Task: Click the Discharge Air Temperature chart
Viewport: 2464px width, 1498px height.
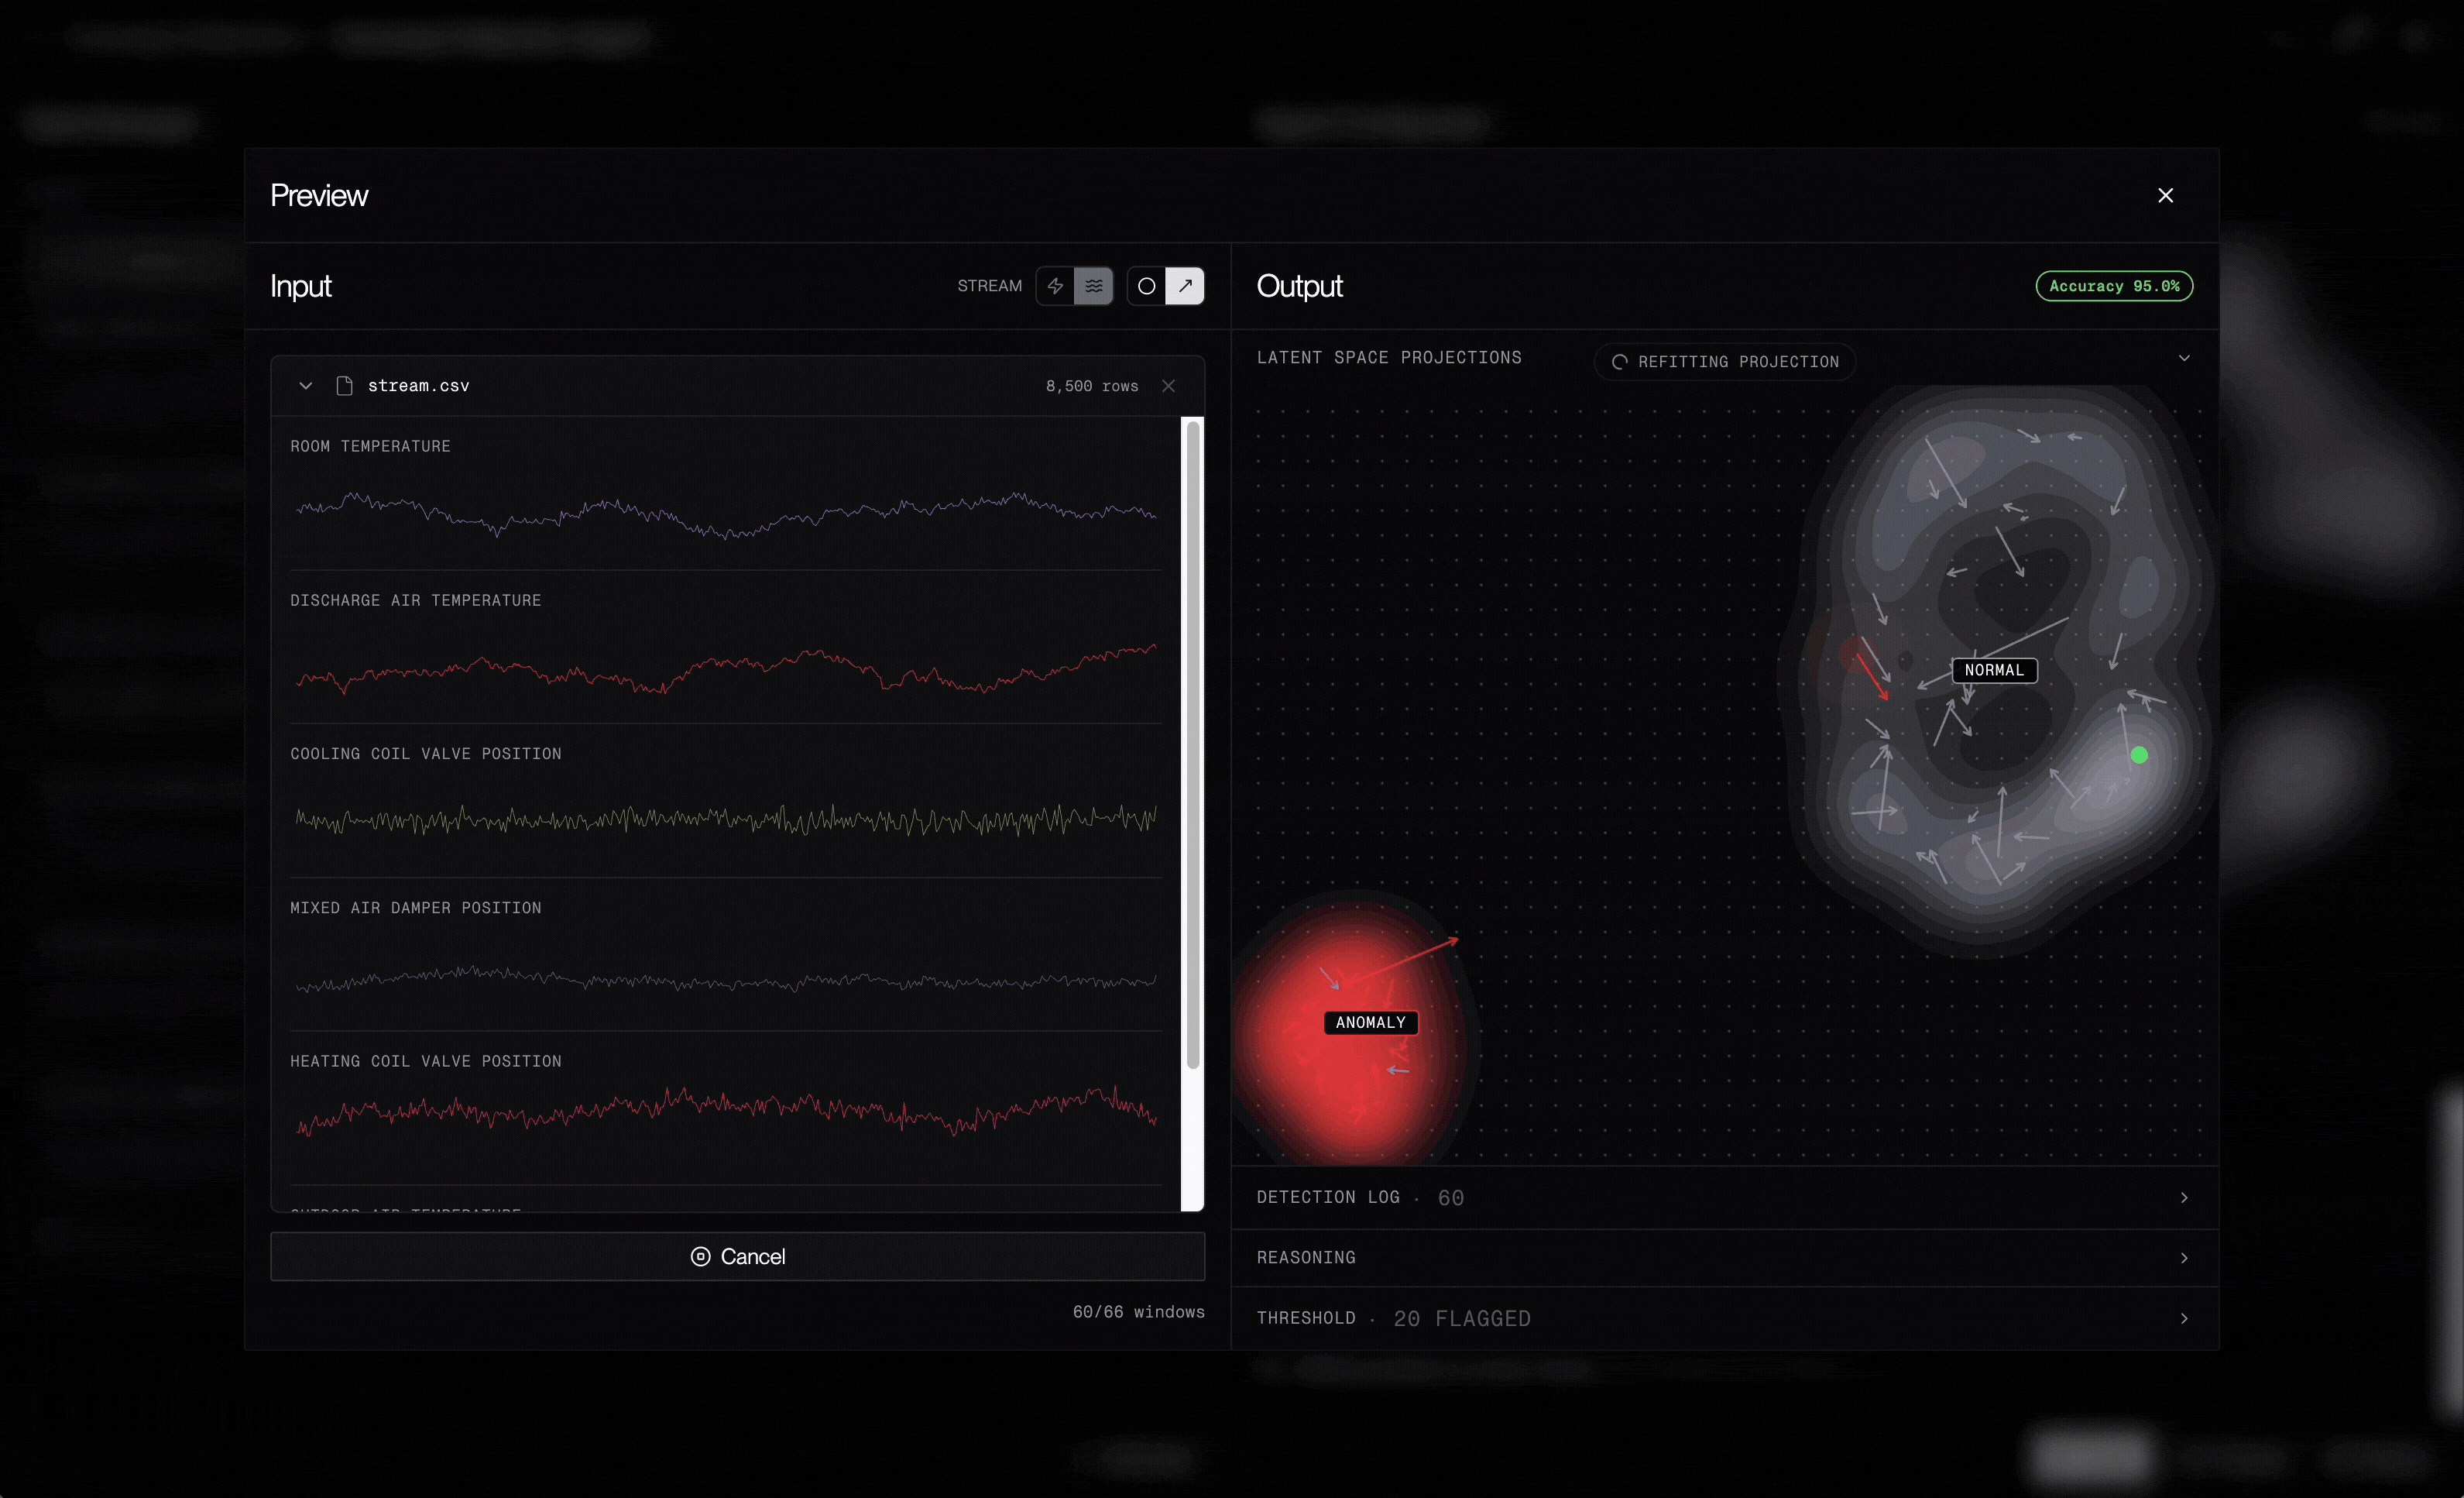Action: click(726, 668)
